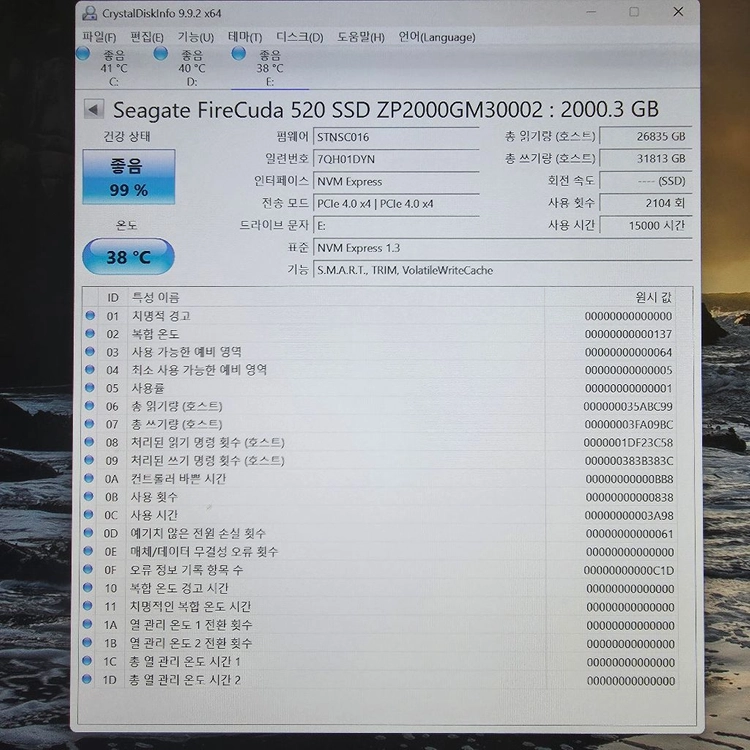
Task: Click the drive letter field E:
Action: [396, 226]
